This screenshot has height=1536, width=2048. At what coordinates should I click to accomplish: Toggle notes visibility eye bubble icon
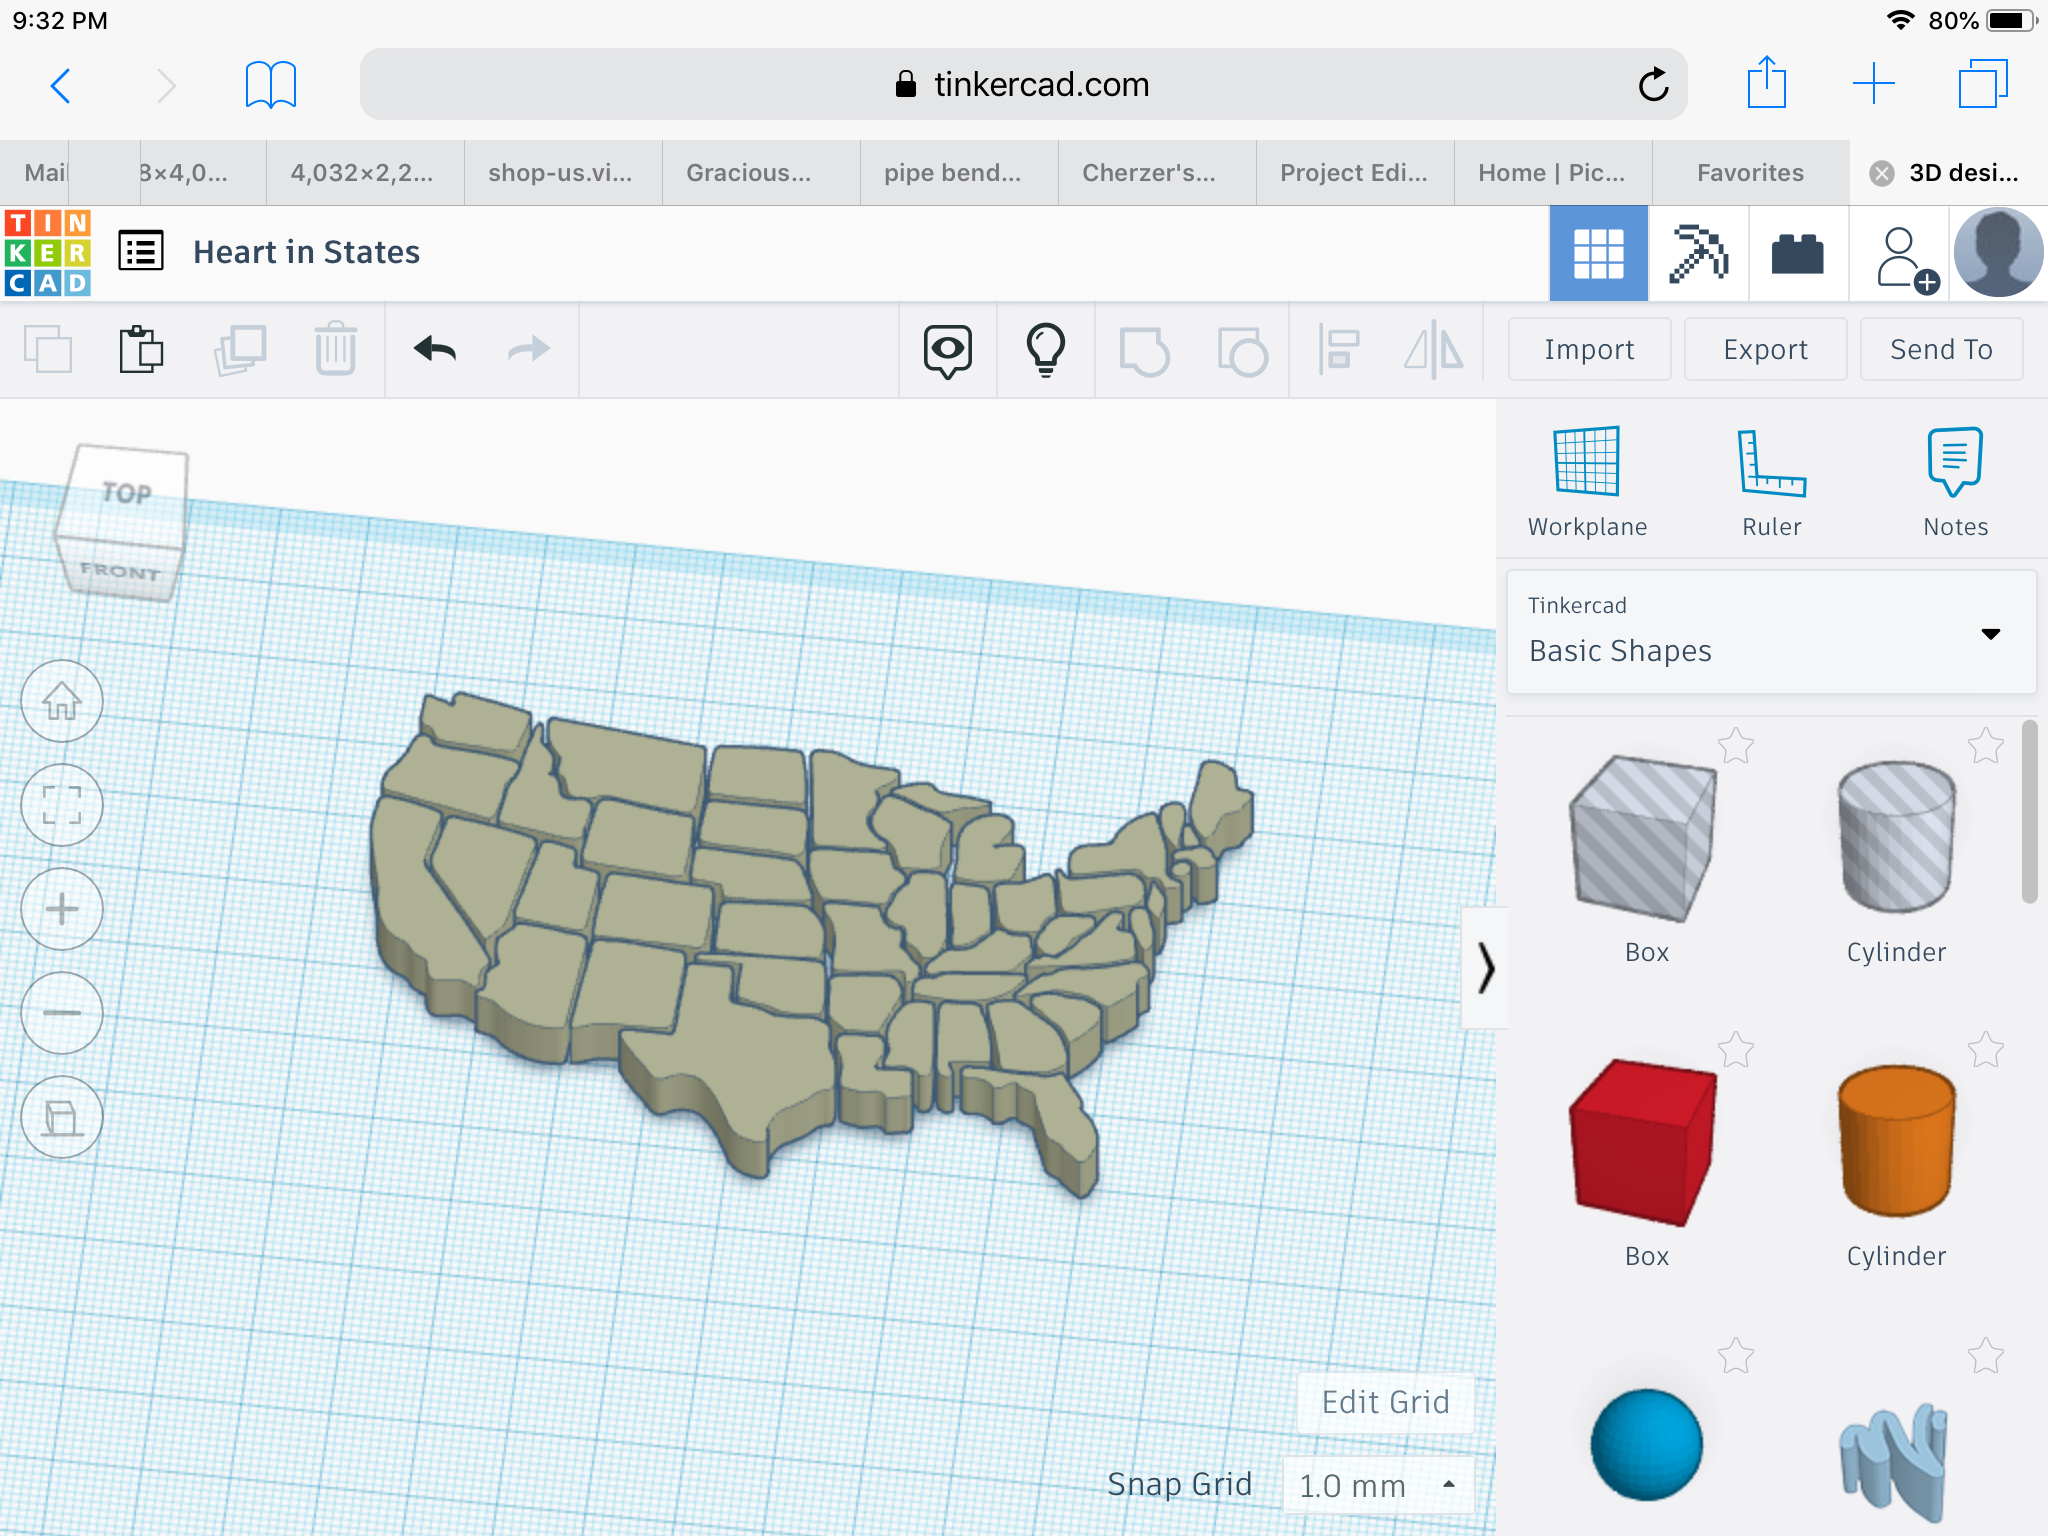[947, 351]
